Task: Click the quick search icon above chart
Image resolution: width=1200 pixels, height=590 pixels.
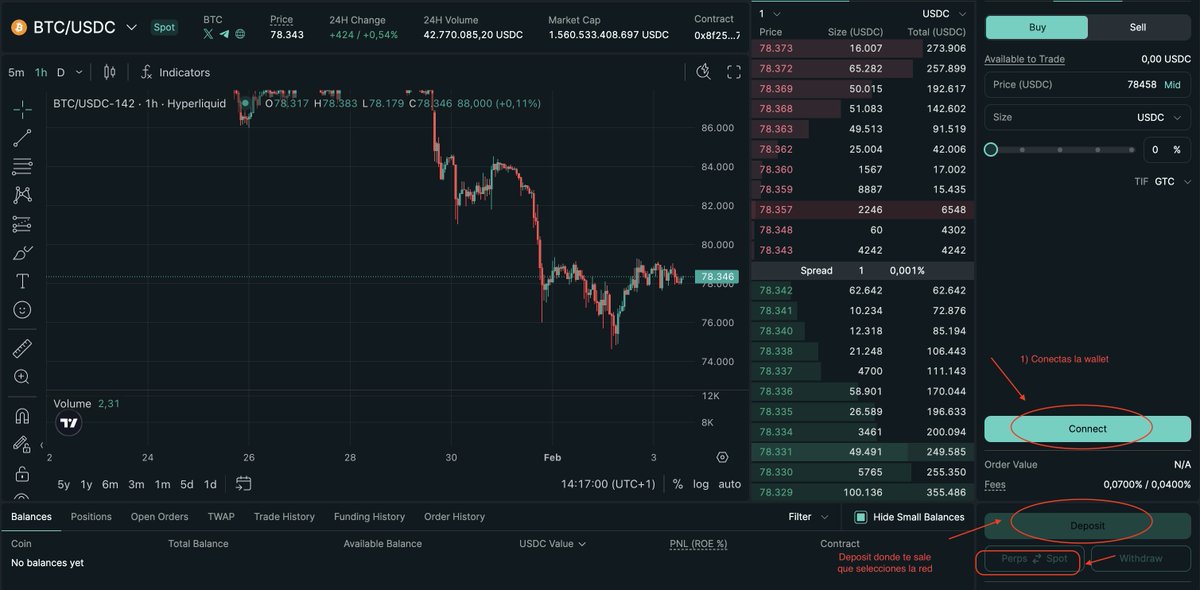Action: click(x=704, y=71)
